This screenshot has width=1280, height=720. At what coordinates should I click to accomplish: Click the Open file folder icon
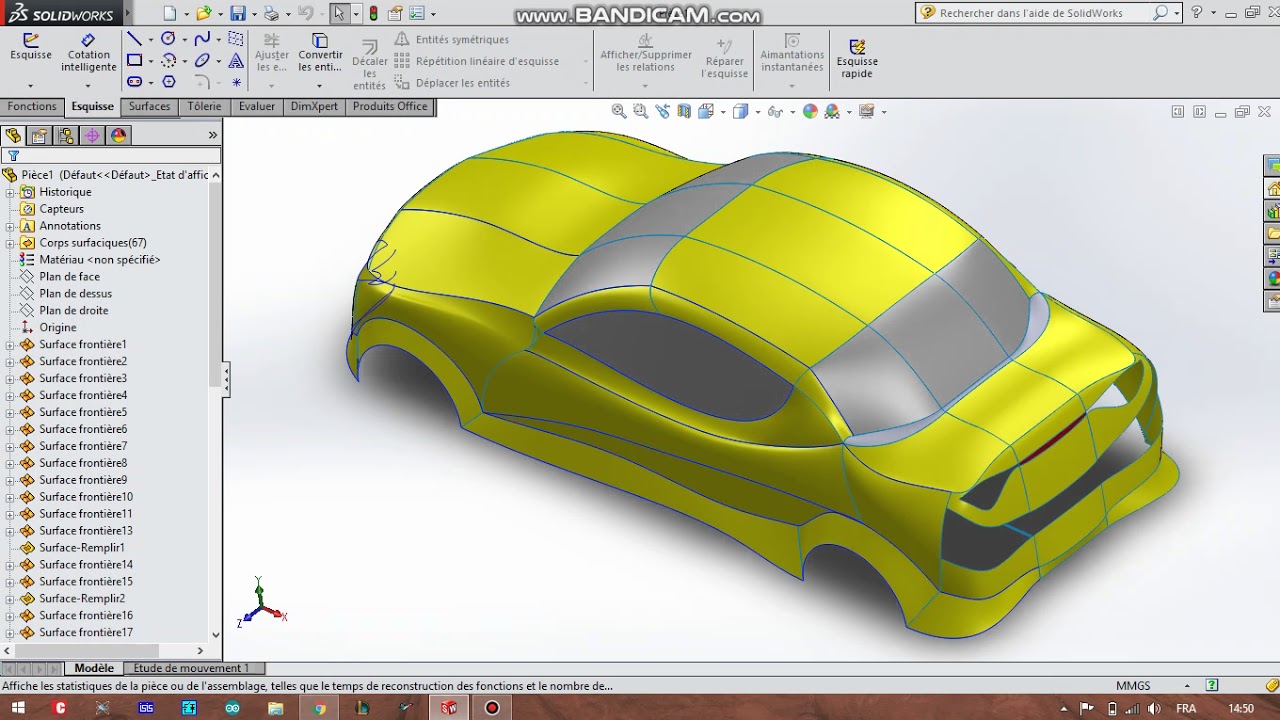[204, 14]
